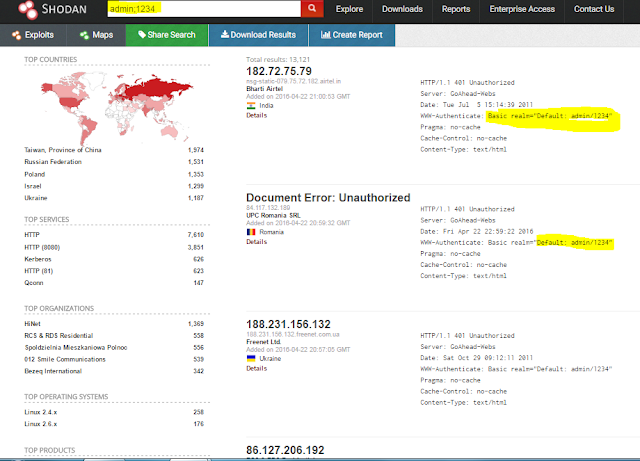This screenshot has height=461, width=640.
Task: Click the search field containing admin:1234
Action: (x=204, y=9)
